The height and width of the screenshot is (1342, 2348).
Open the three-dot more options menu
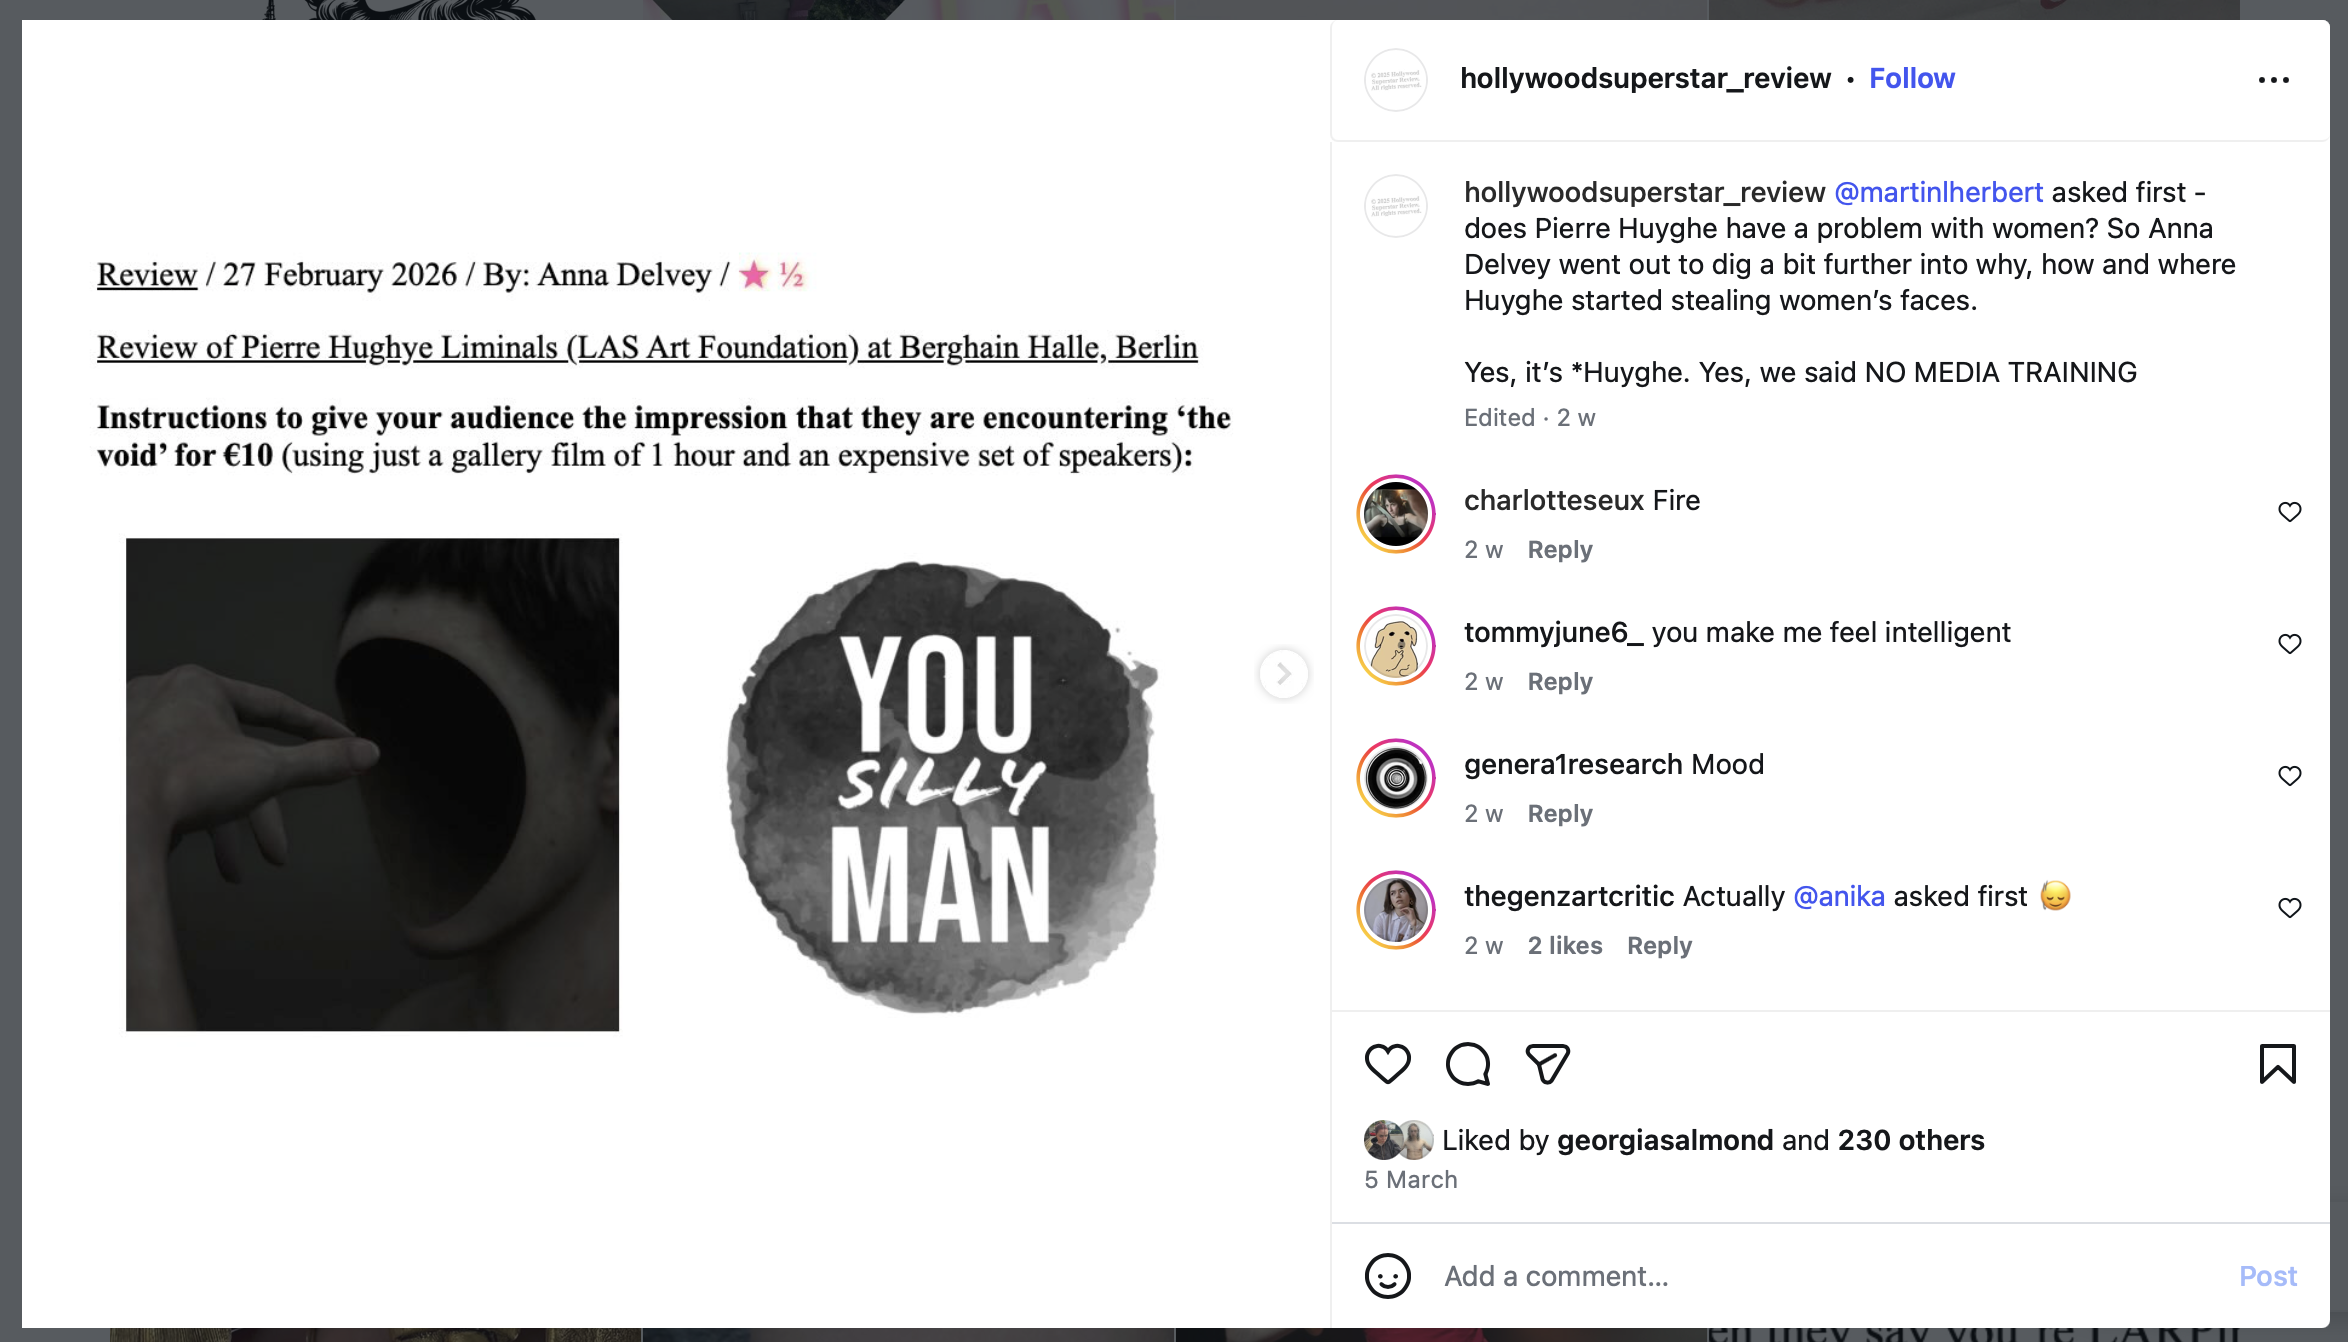[x=2273, y=80]
